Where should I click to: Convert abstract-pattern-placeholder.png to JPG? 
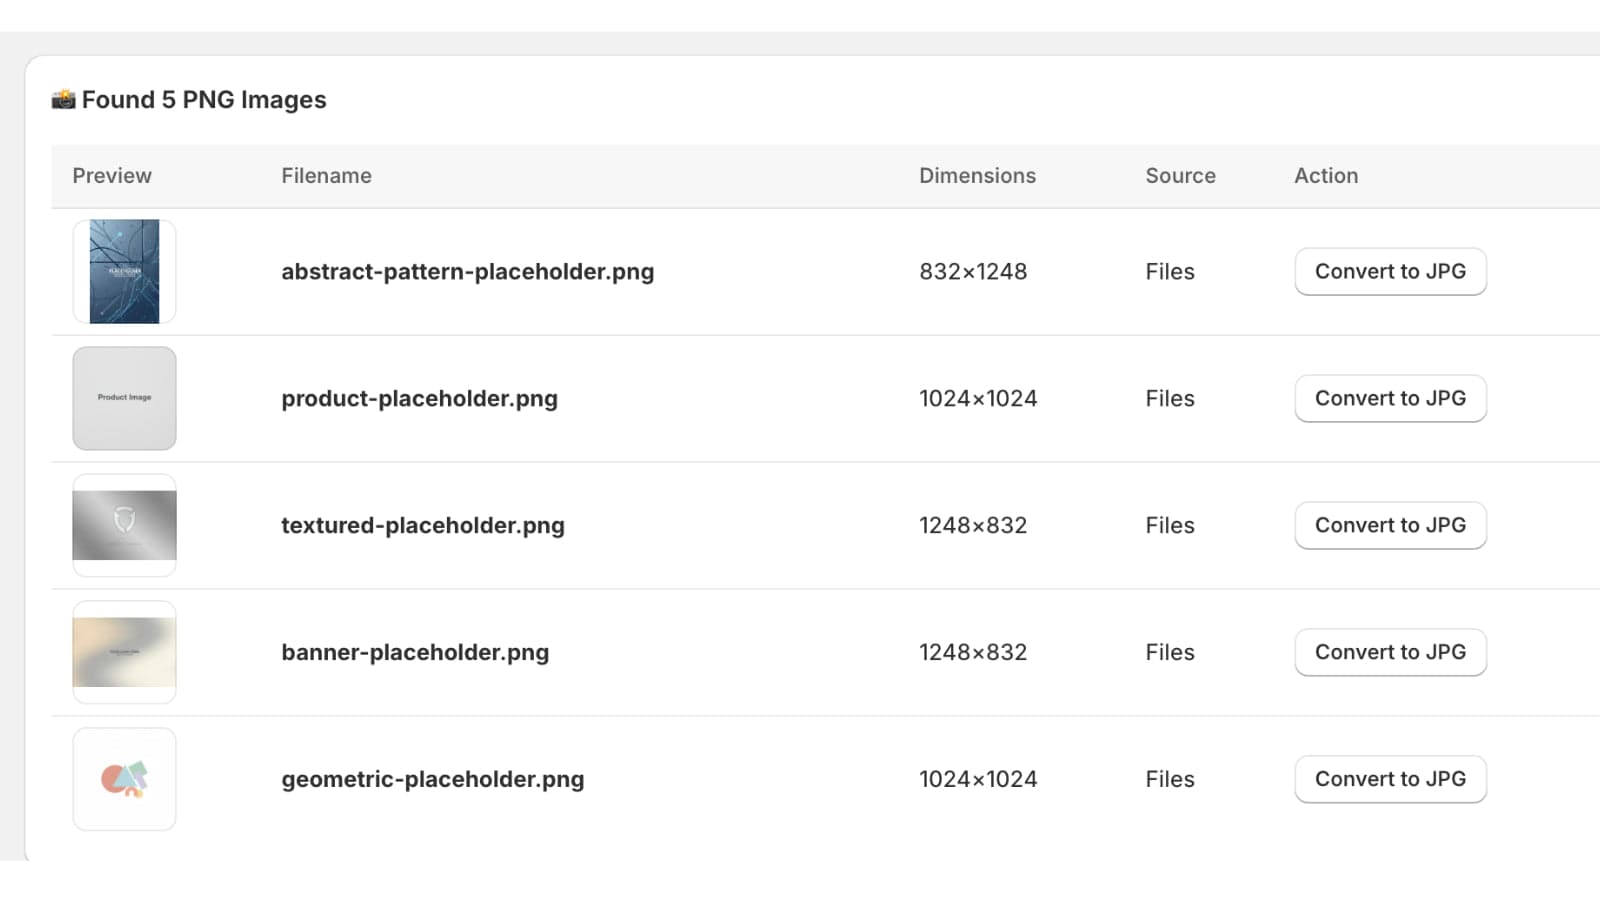pos(1390,272)
